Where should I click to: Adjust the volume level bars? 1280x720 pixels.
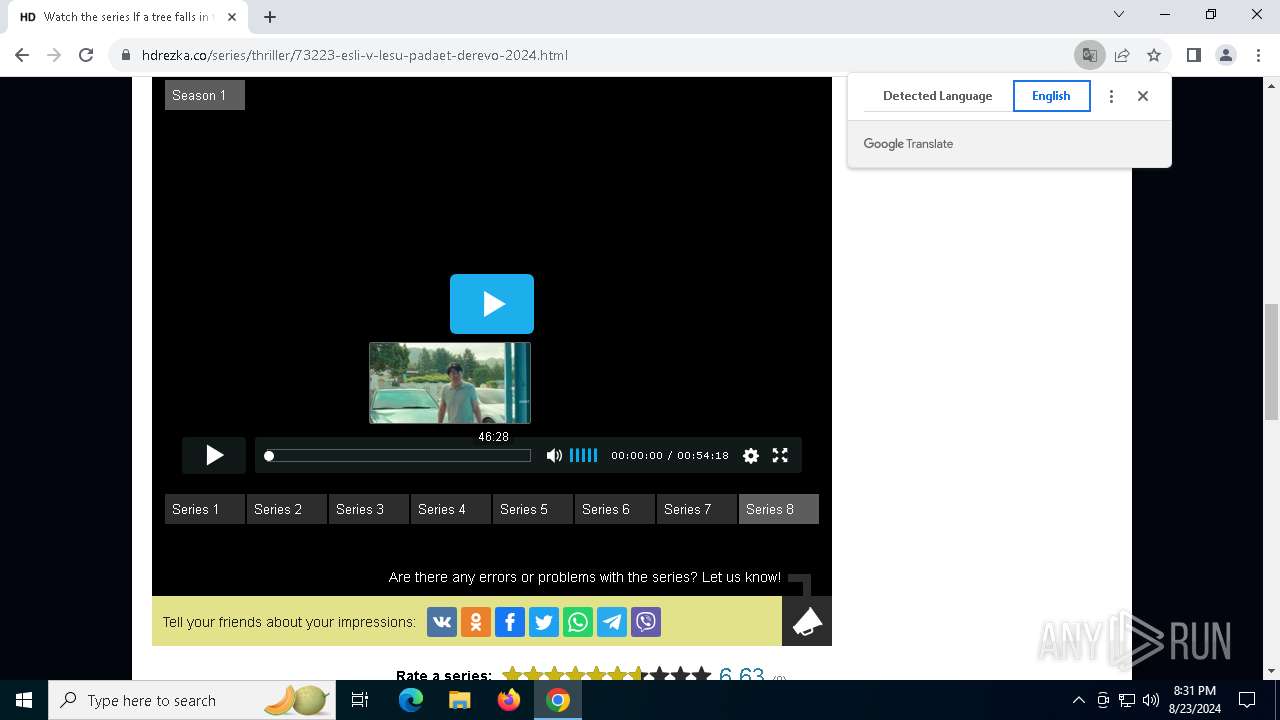584,456
